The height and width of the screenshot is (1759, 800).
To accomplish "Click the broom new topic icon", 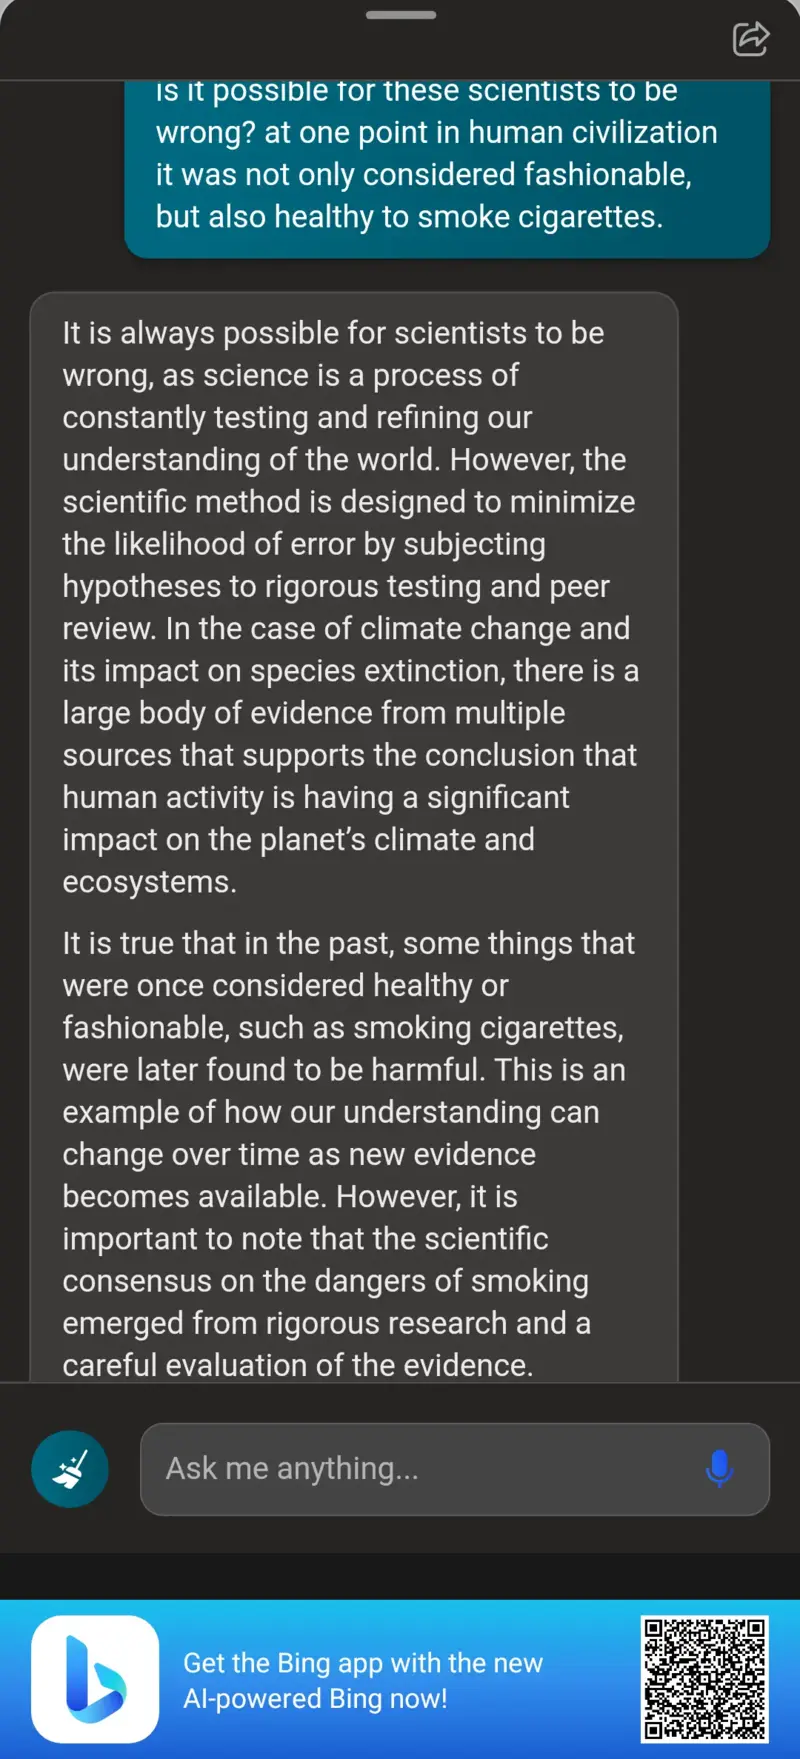I will 70,1469.
